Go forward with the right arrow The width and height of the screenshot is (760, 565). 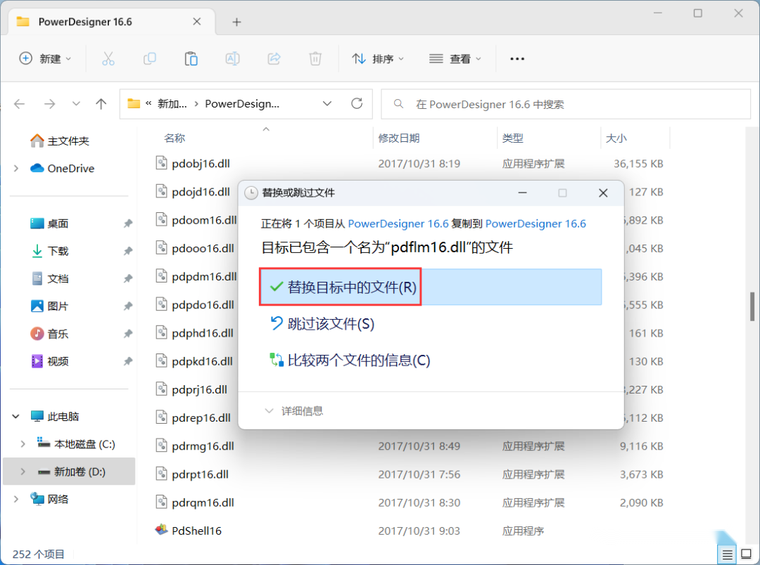(x=49, y=104)
